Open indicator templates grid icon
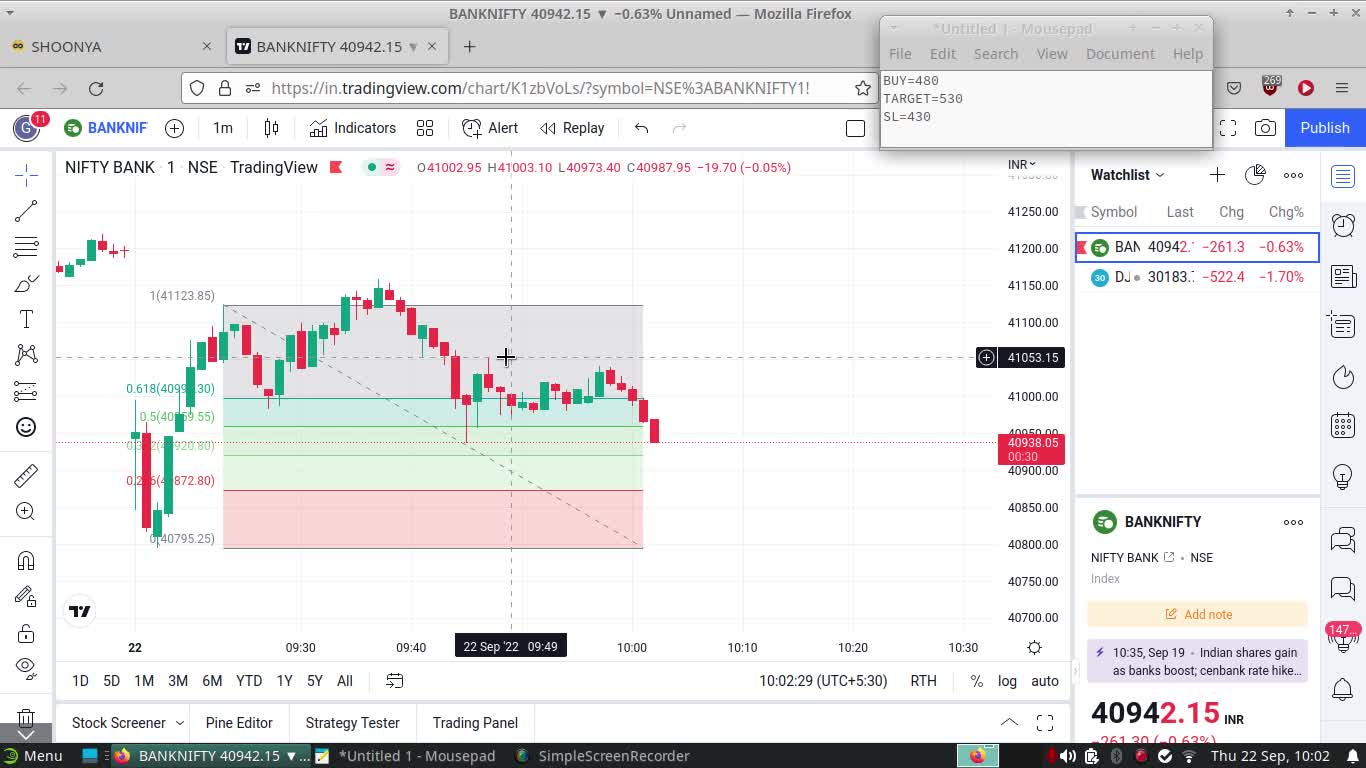The image size is (1366, 768). click(x=425, y=128)
